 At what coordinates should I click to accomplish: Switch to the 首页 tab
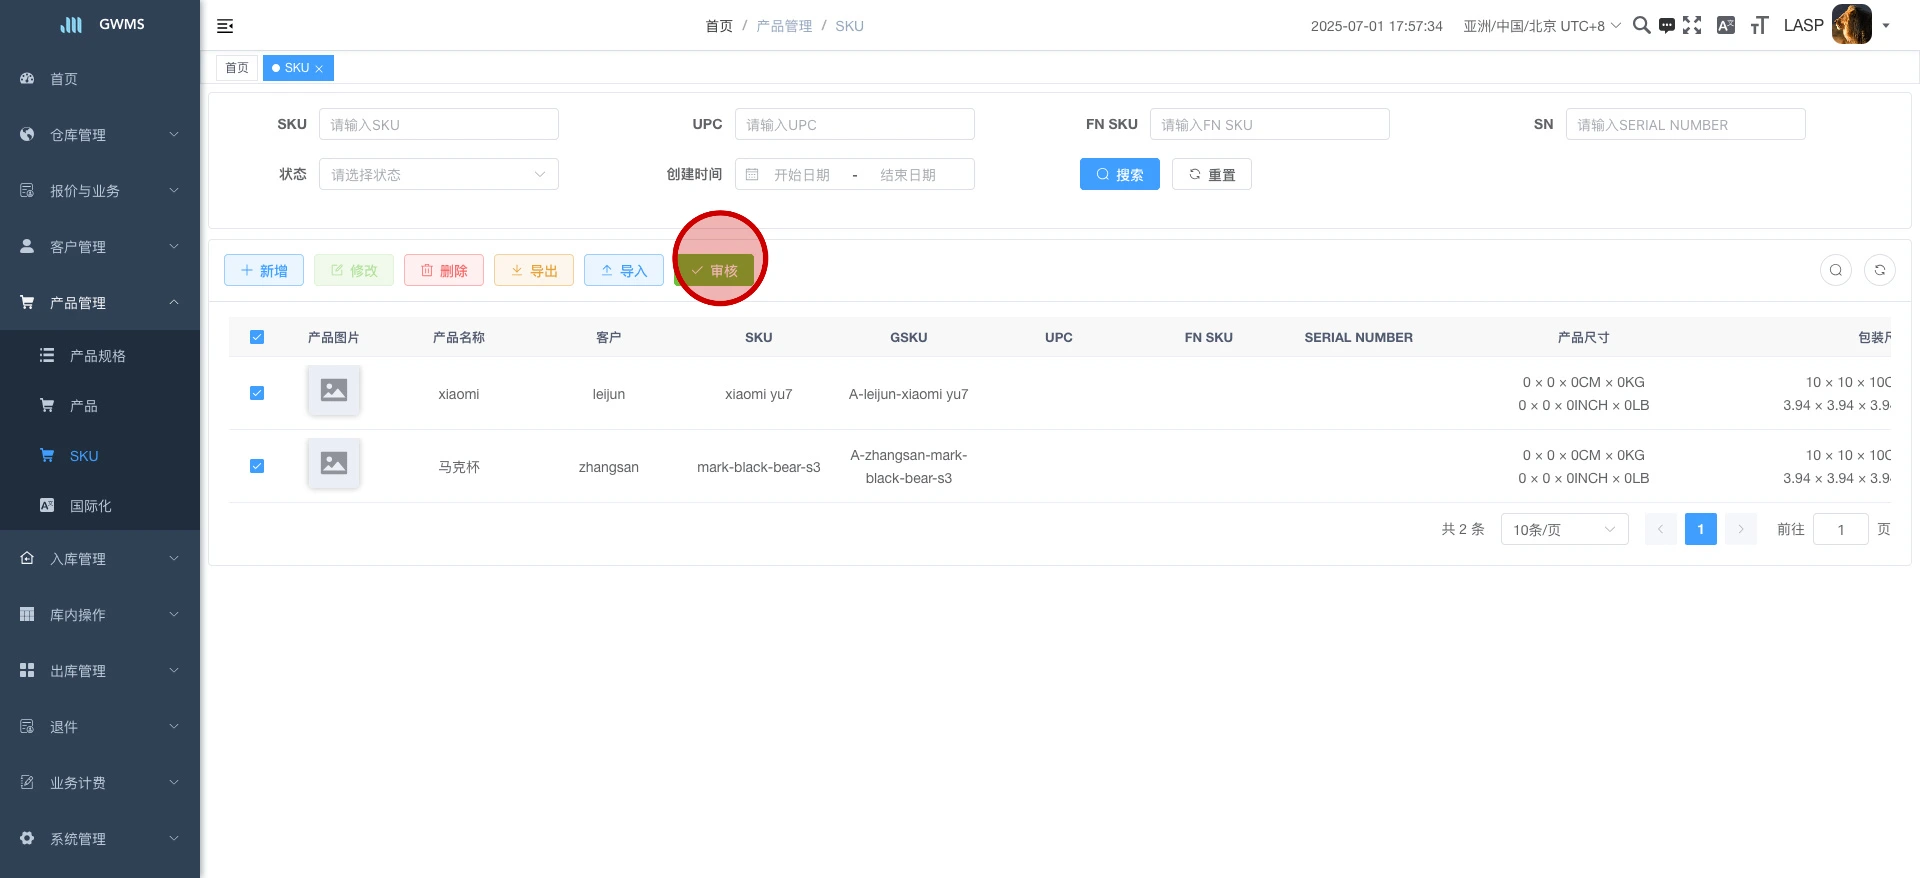point(237,68)
